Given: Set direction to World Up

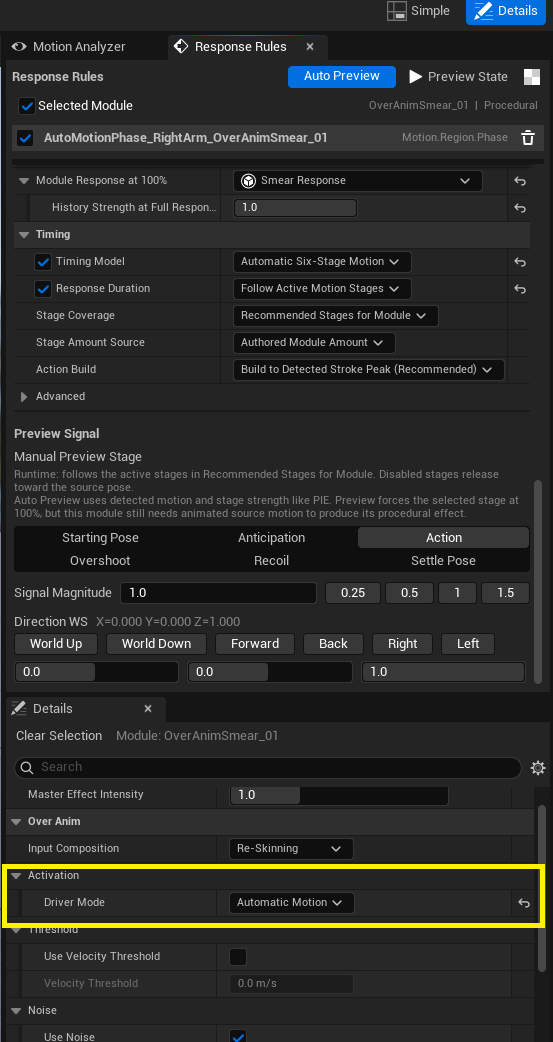Looking at the screenshot, I should pyautogui.click(x=56, y=643).
